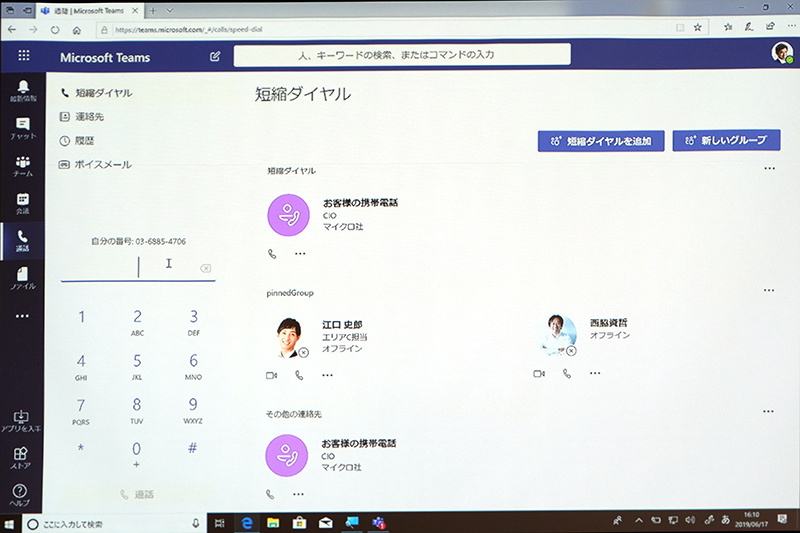Click the browser home button
The image size is (800, 533).
click(x=77, y=30)
